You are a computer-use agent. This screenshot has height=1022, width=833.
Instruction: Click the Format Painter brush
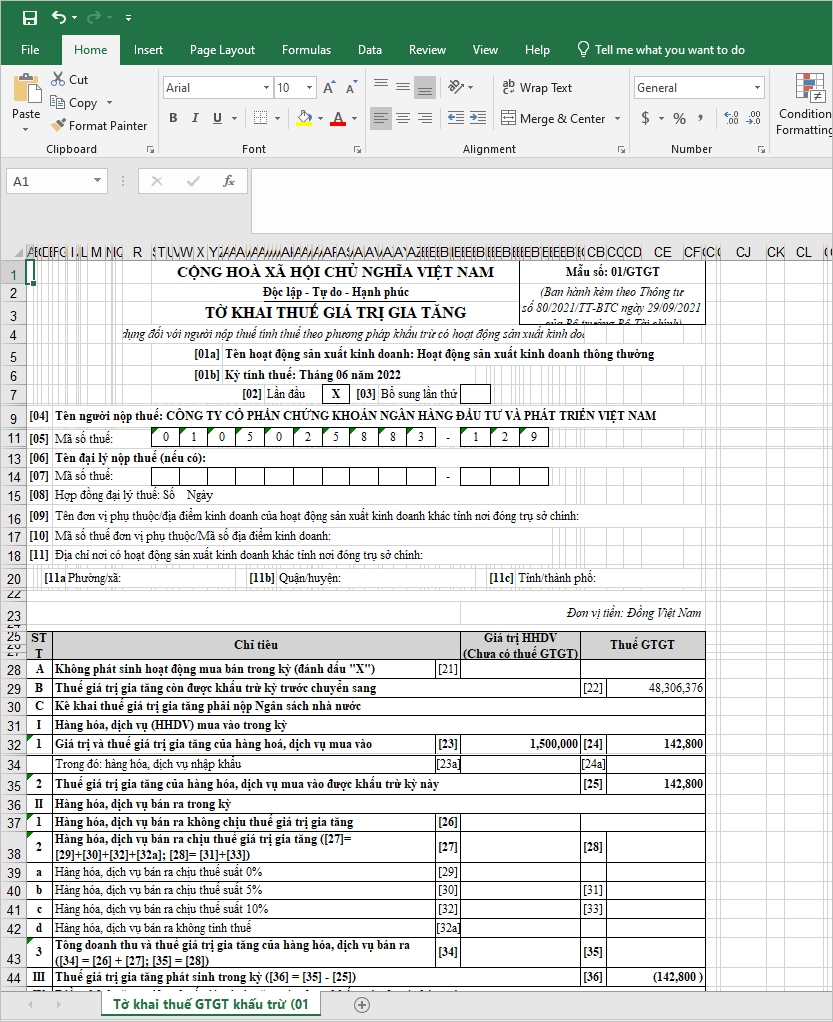57,126
